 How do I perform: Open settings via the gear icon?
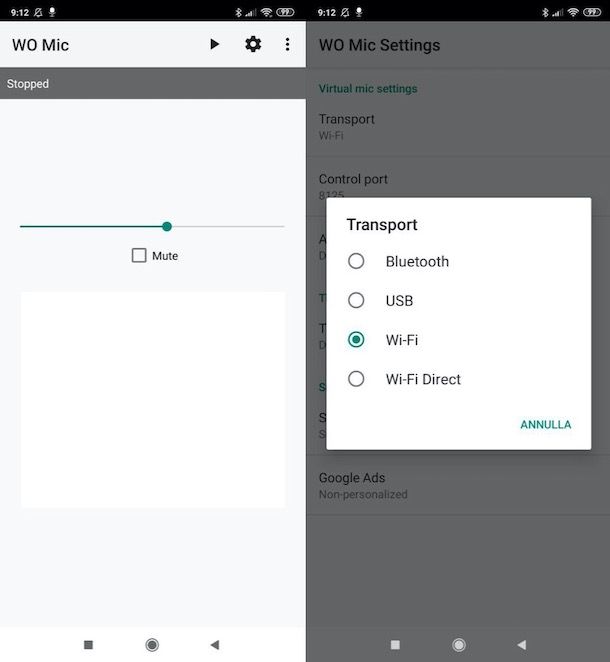pos(253,44)
